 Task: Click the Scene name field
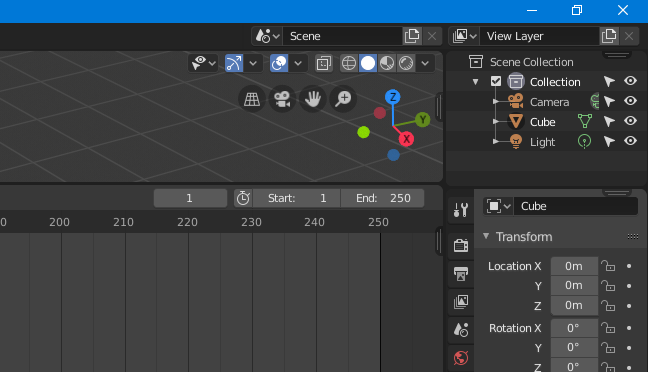pos(342,36)
